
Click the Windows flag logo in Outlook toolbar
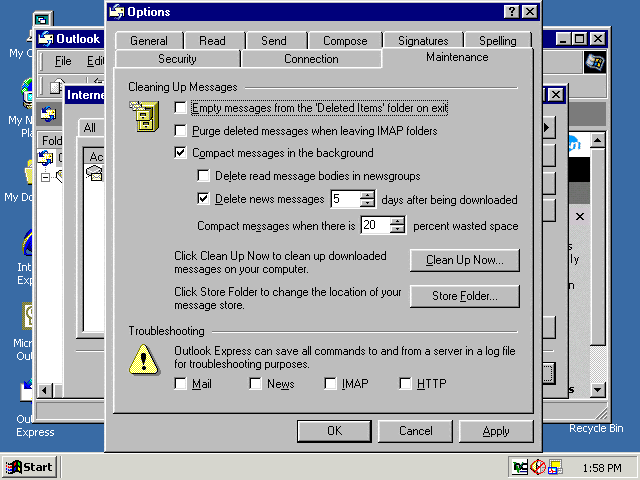tap(595, 62)
